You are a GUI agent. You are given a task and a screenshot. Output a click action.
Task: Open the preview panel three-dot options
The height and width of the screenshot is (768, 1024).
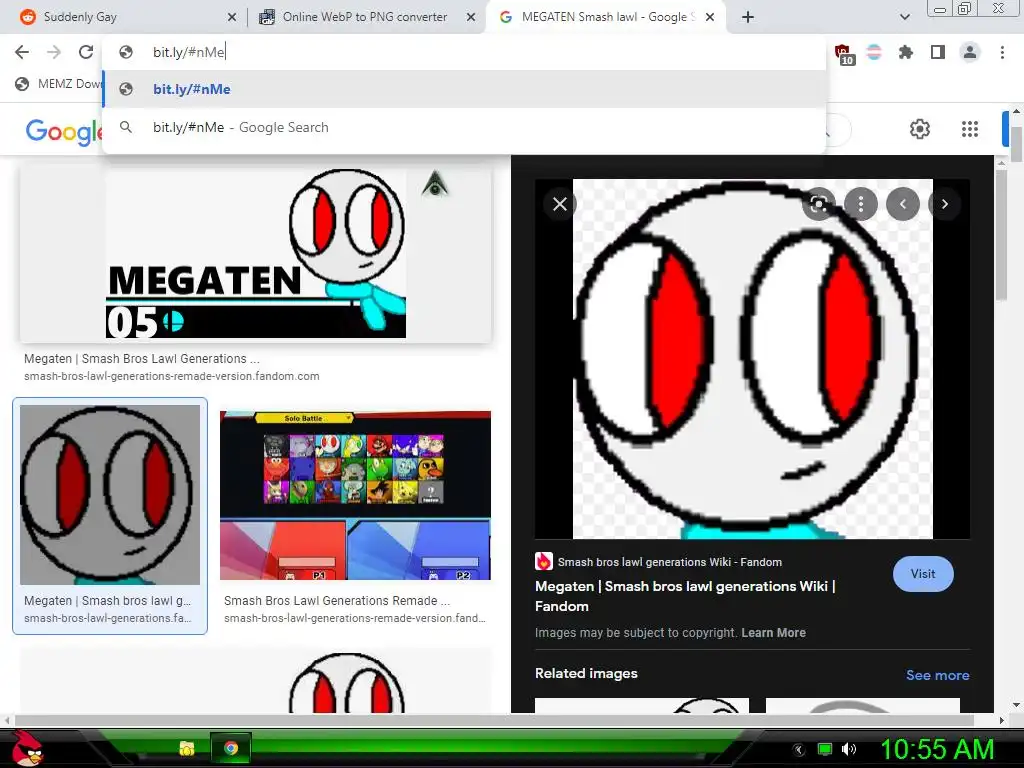pyautogui.click(x=861, y=204)
